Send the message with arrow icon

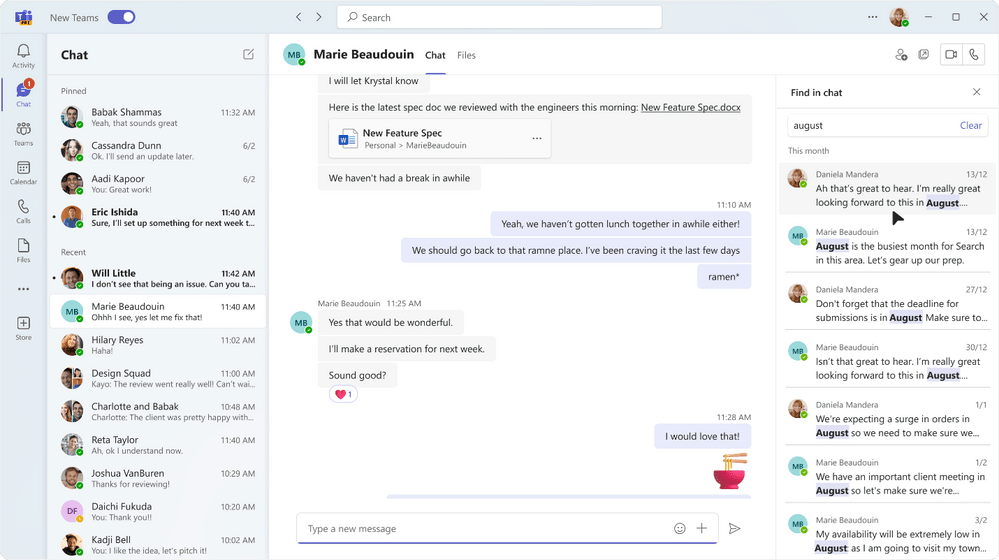[735, 528]
